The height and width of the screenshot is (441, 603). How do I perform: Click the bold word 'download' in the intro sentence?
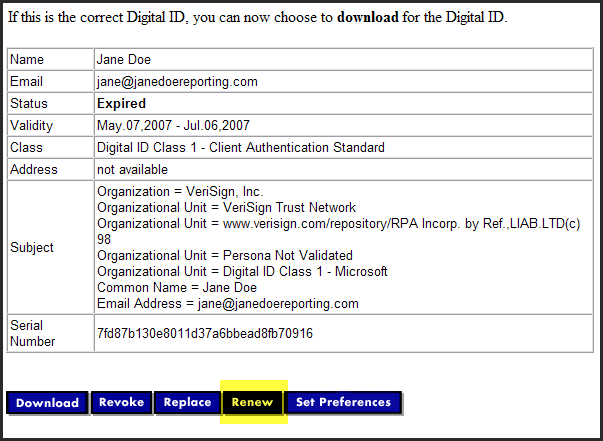tap(368, 17)
